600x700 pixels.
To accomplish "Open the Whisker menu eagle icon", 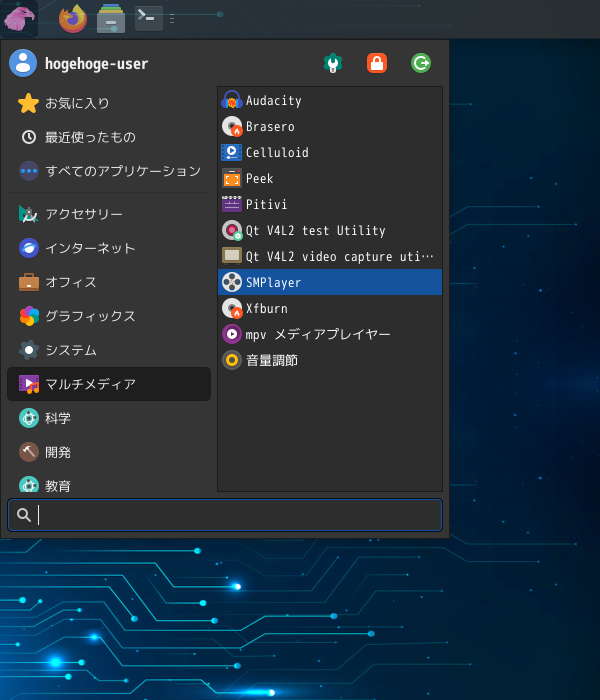I will click(19, 19).
